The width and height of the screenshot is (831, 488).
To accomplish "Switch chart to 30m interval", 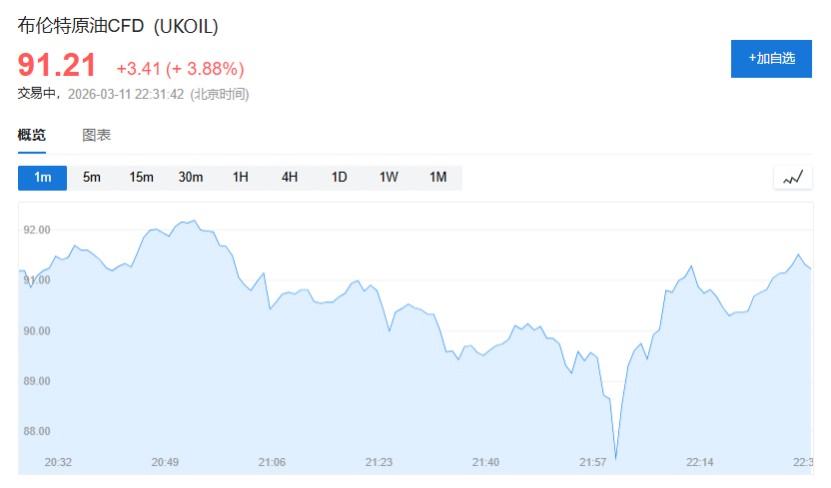I will pos(191,178).
